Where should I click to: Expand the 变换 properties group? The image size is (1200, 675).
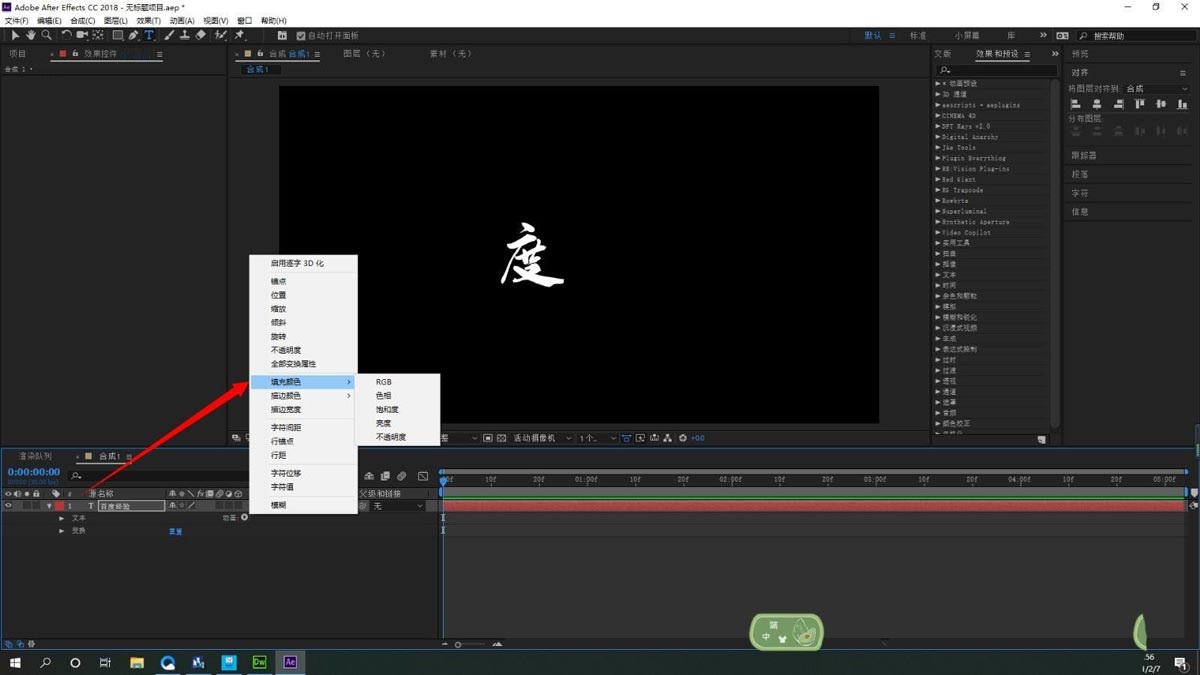(x=62, y=530)
